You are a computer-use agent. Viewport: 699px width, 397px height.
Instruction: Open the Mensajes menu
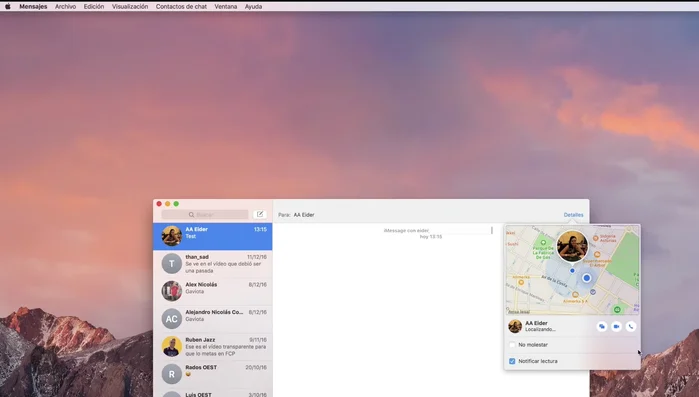tap(33, 7)
